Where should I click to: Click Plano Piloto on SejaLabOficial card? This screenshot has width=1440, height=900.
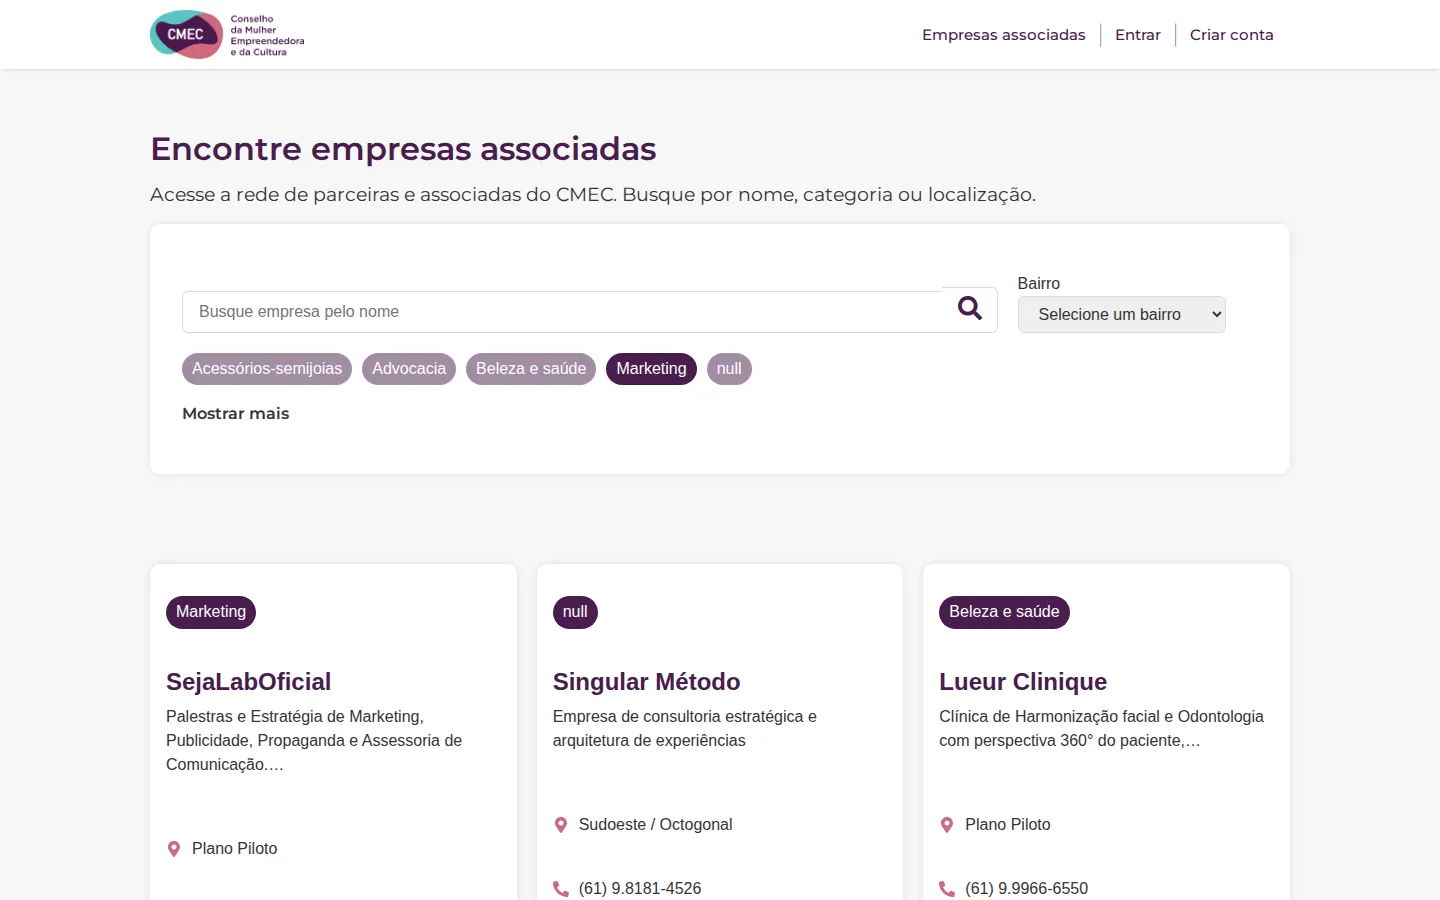coord(234,849)
